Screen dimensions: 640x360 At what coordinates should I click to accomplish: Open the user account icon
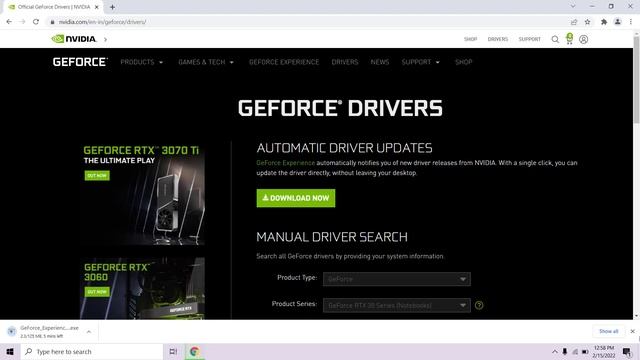(x=584, y=39)
